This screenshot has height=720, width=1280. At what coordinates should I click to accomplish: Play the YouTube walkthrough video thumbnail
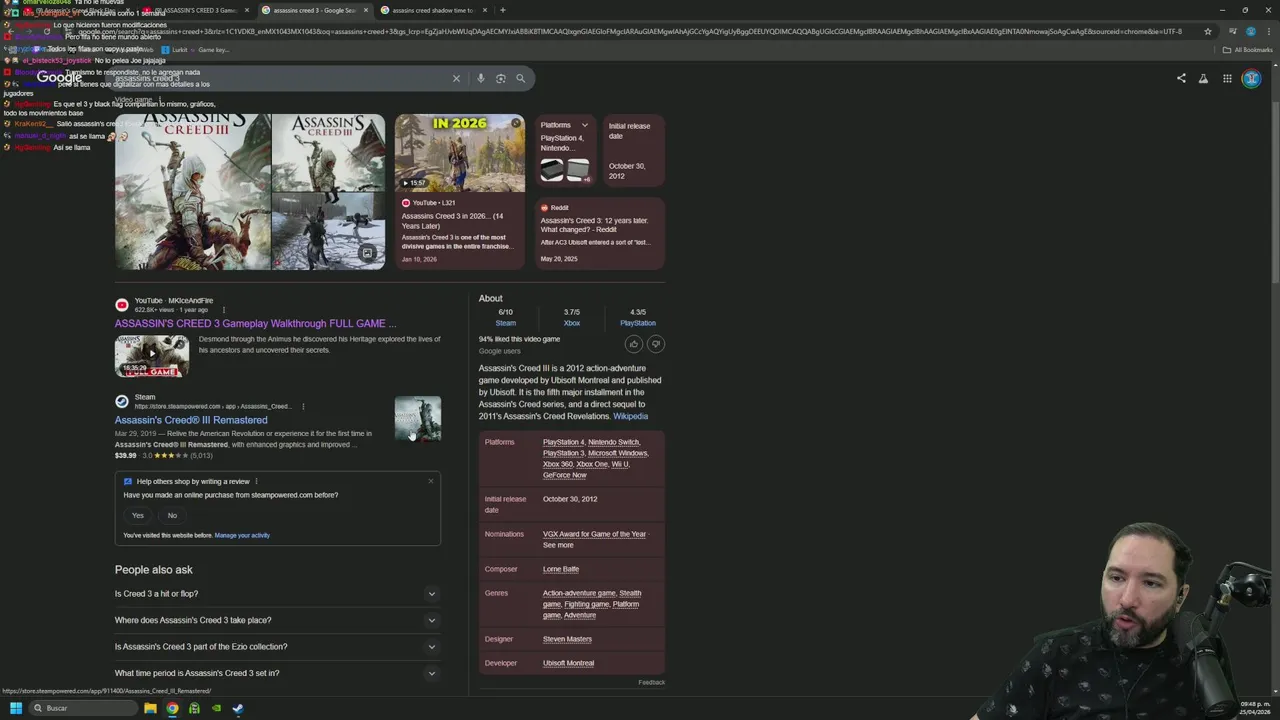(152, 356)
